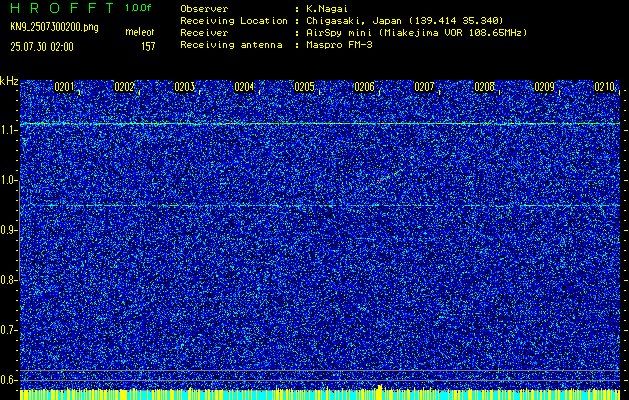Click the Receiving antenna label
The height and width of the screenshot is (400, 629).
click(231, 45)
